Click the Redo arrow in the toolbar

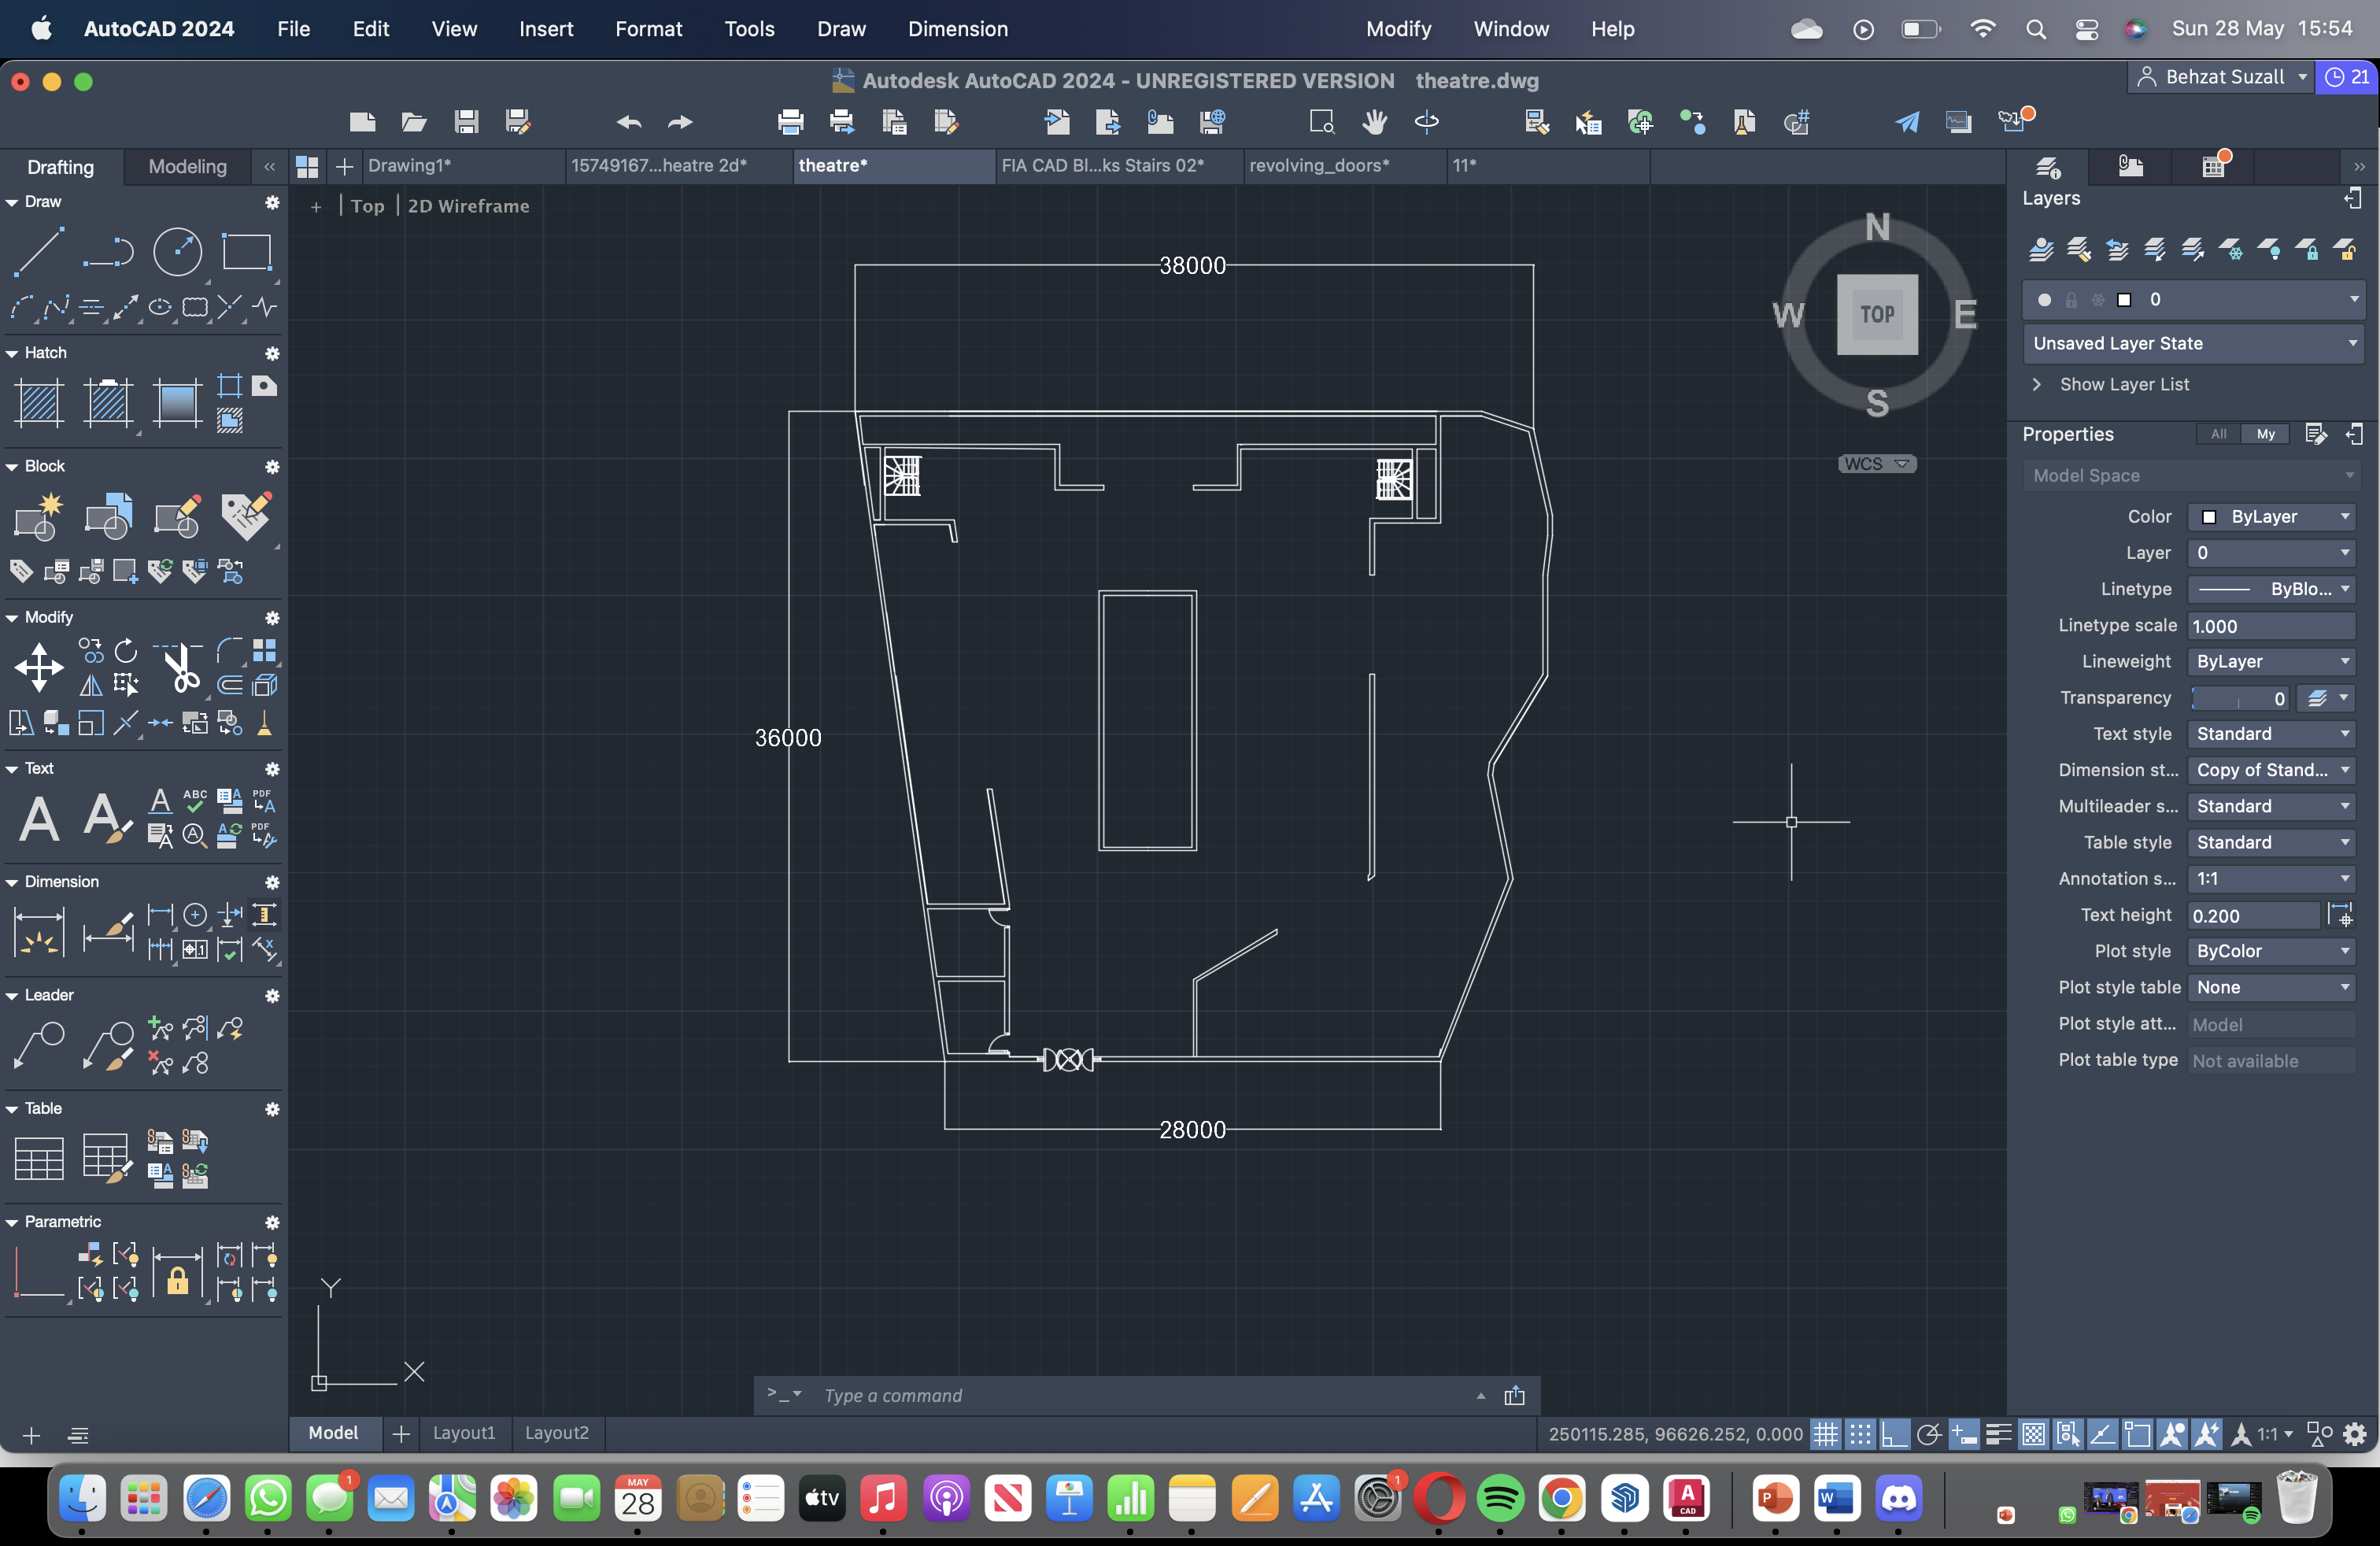(x=680, y=122)
